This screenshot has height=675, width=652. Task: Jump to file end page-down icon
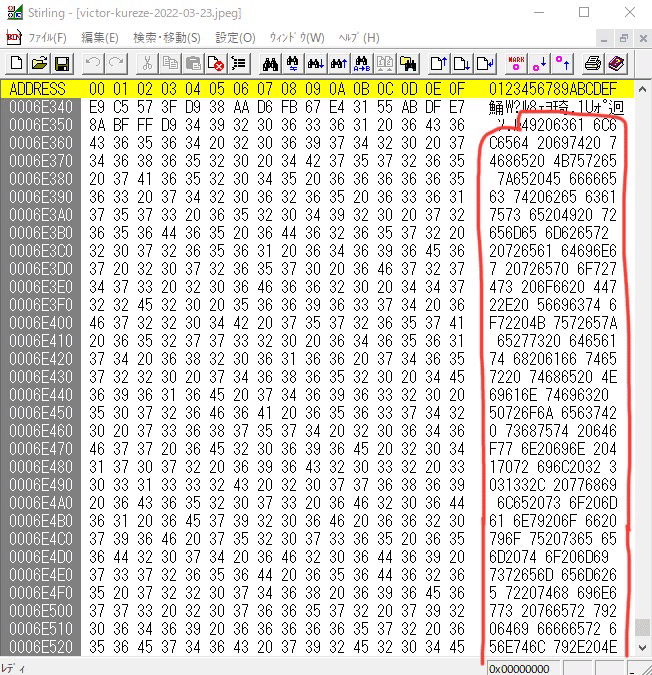point(462,64)
